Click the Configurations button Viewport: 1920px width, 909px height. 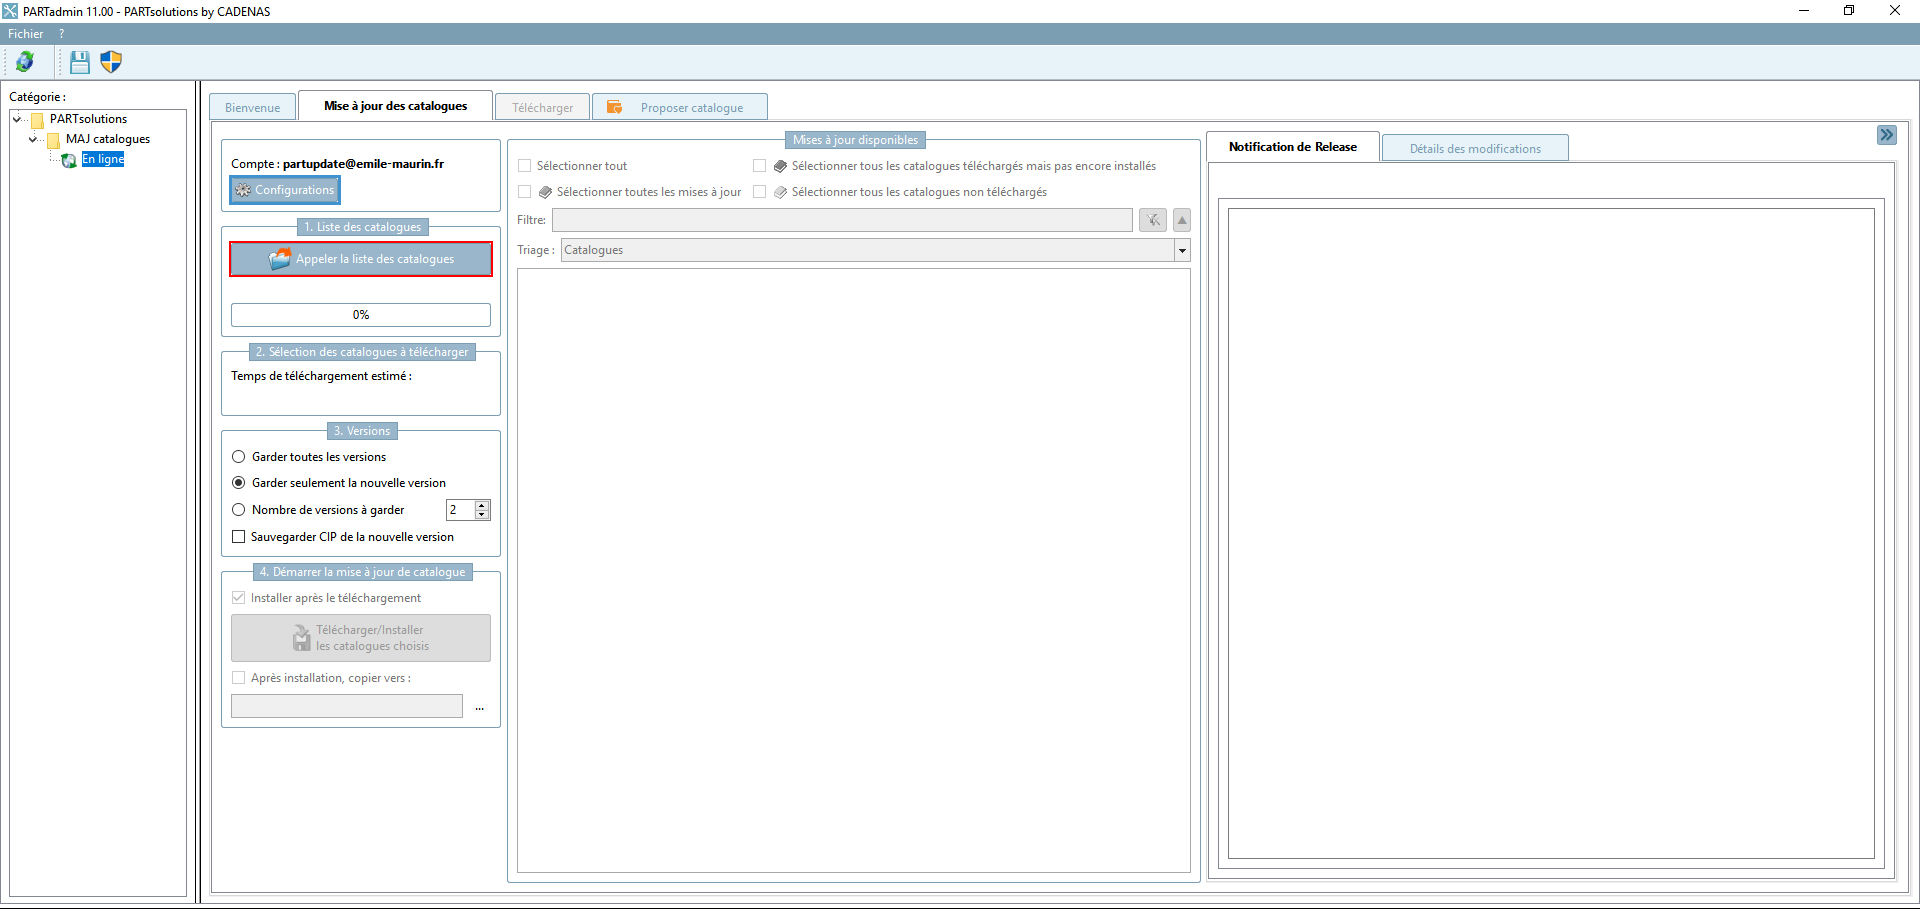point(285,190)
